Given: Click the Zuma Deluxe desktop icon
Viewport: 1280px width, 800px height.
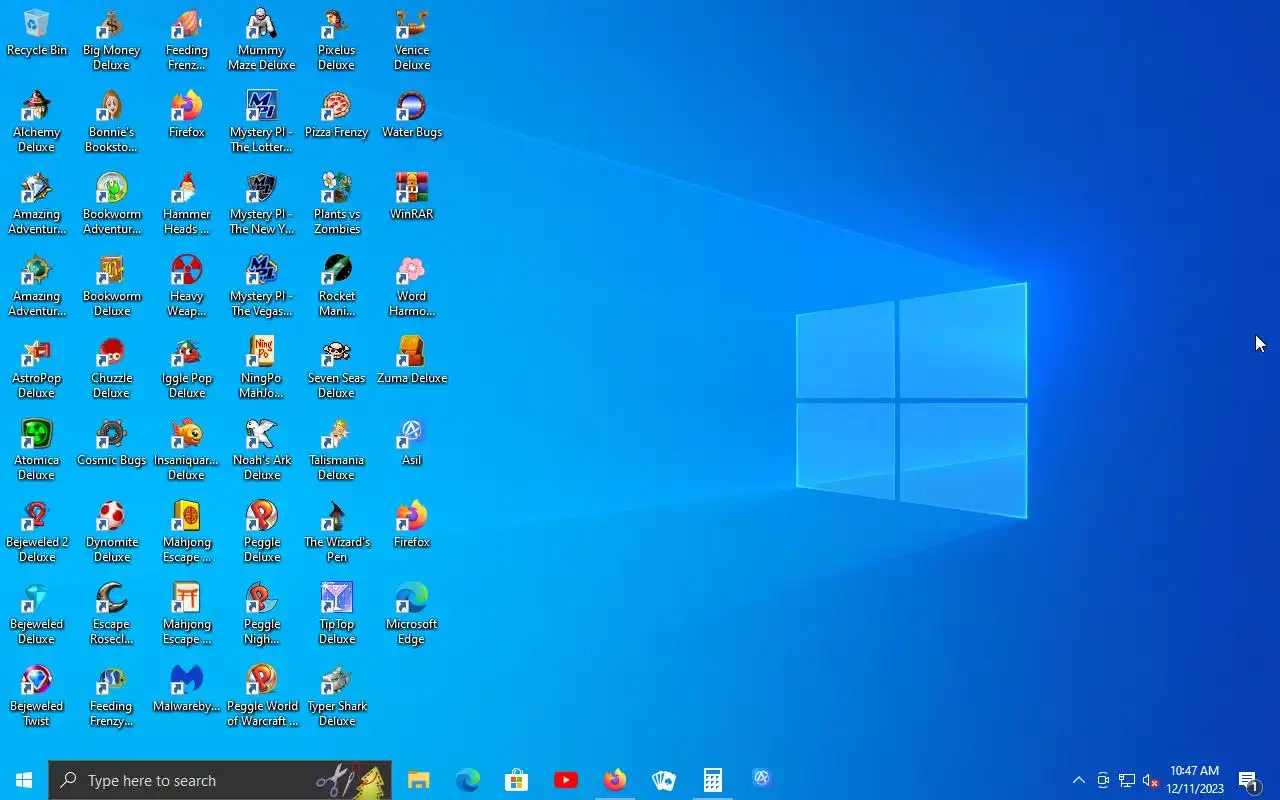Looking at the screenshot, I should (412, 361).
